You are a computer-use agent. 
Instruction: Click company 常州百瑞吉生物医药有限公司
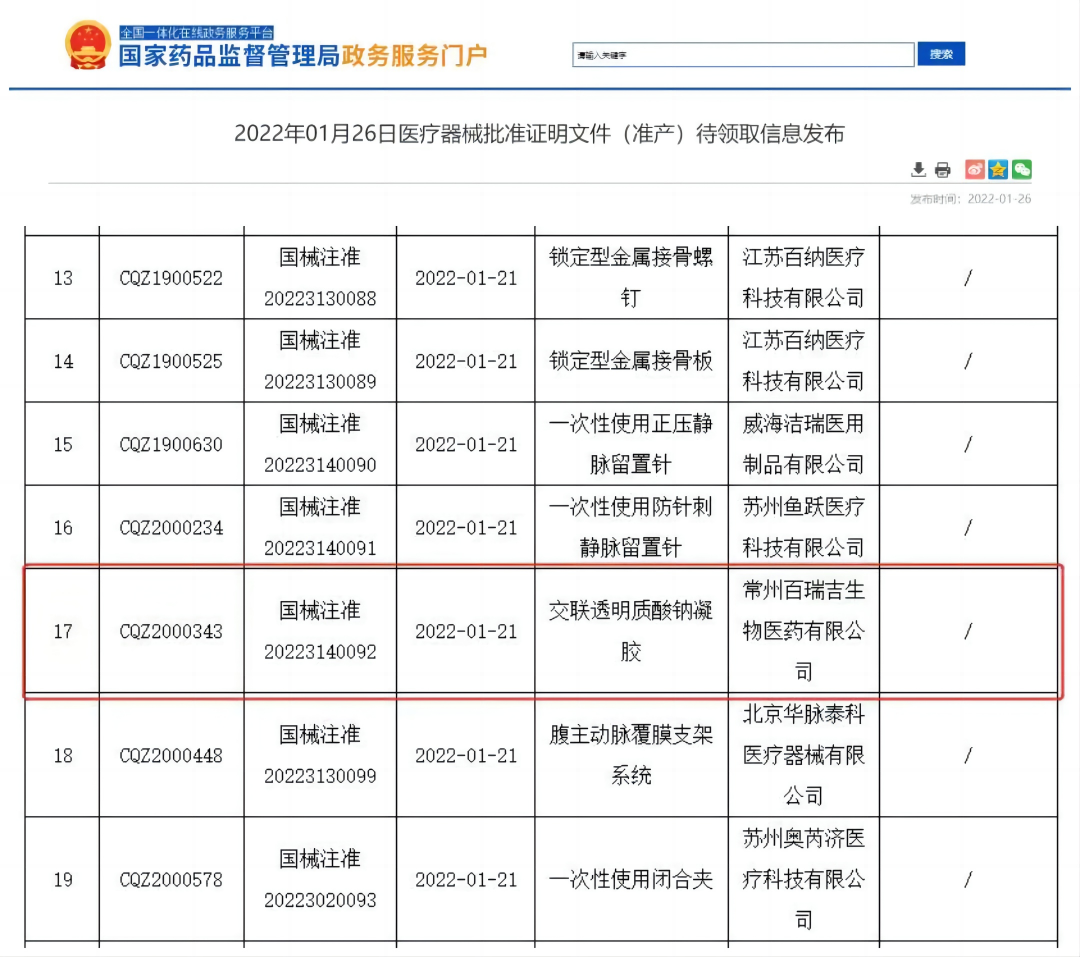[803, 631]
